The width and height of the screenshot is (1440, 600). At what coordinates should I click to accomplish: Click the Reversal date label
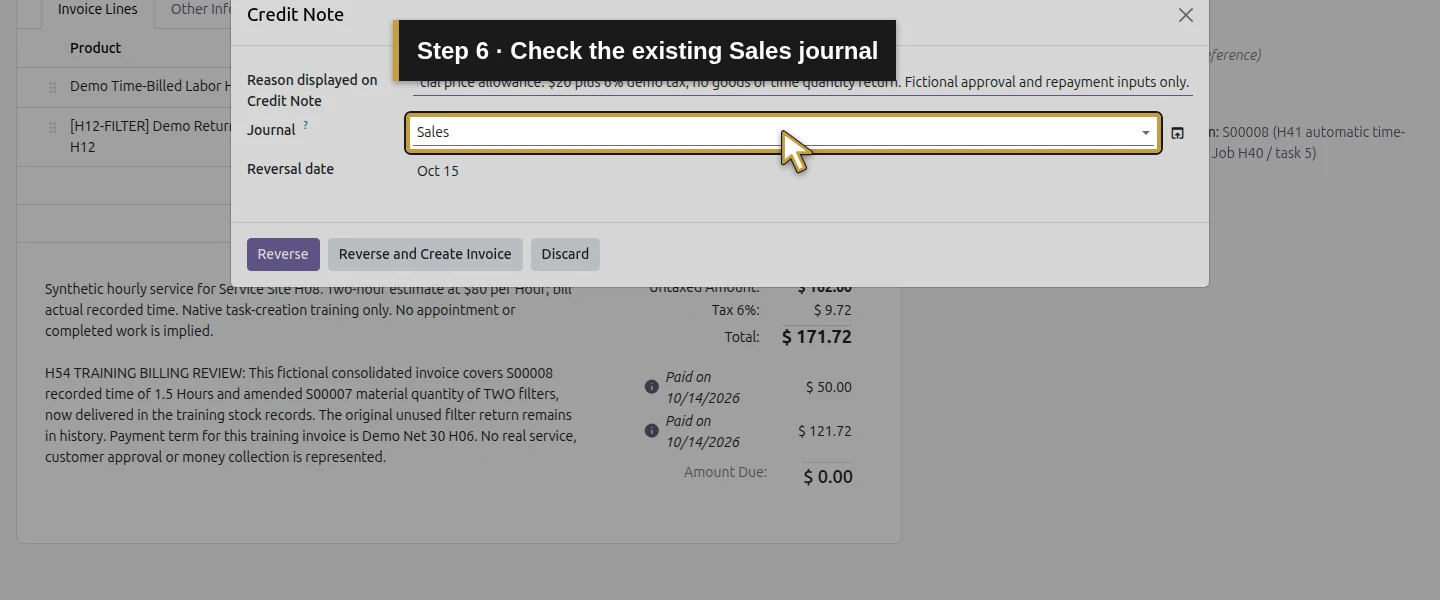[290, 169]
